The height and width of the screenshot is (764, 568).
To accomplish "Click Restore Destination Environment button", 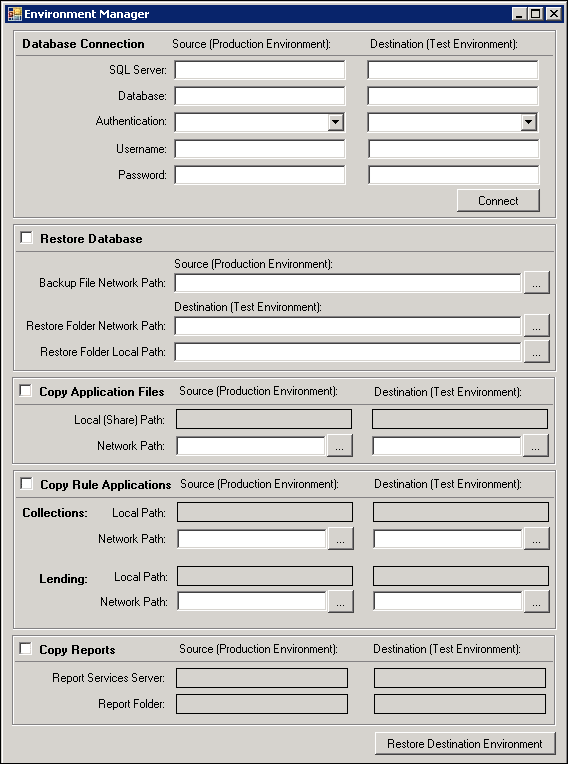I will tap(465, 744).
